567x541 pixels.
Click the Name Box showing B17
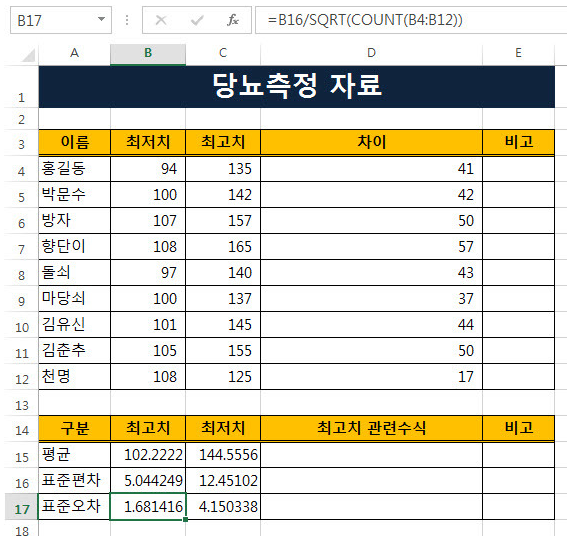[61, 20]
